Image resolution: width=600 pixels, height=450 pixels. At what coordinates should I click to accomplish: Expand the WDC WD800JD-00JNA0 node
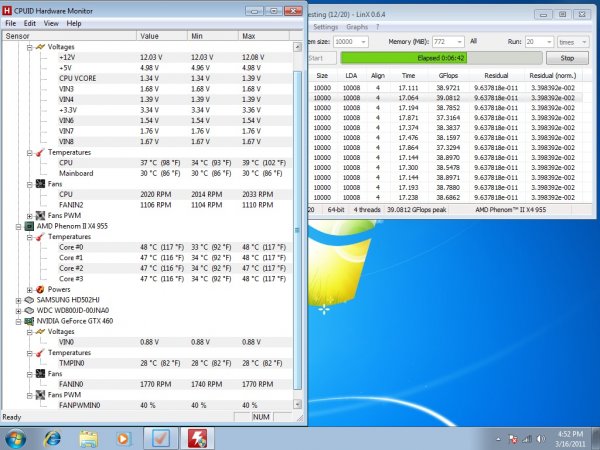pos(18,311)
